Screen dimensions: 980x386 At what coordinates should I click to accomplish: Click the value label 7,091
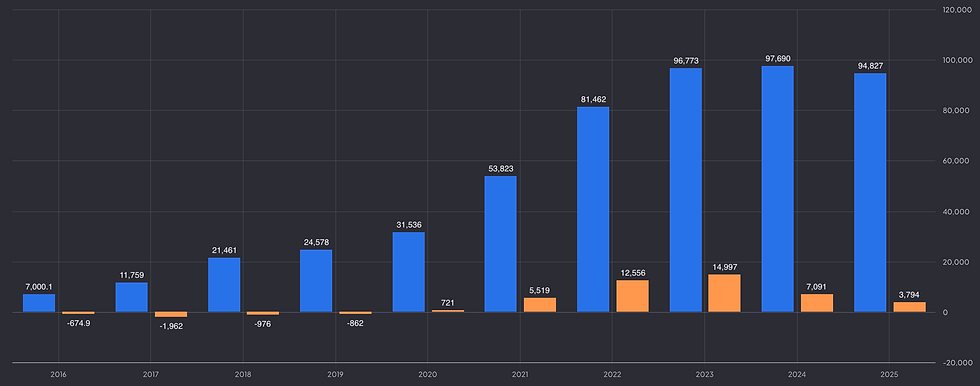[x=817, y=287]
